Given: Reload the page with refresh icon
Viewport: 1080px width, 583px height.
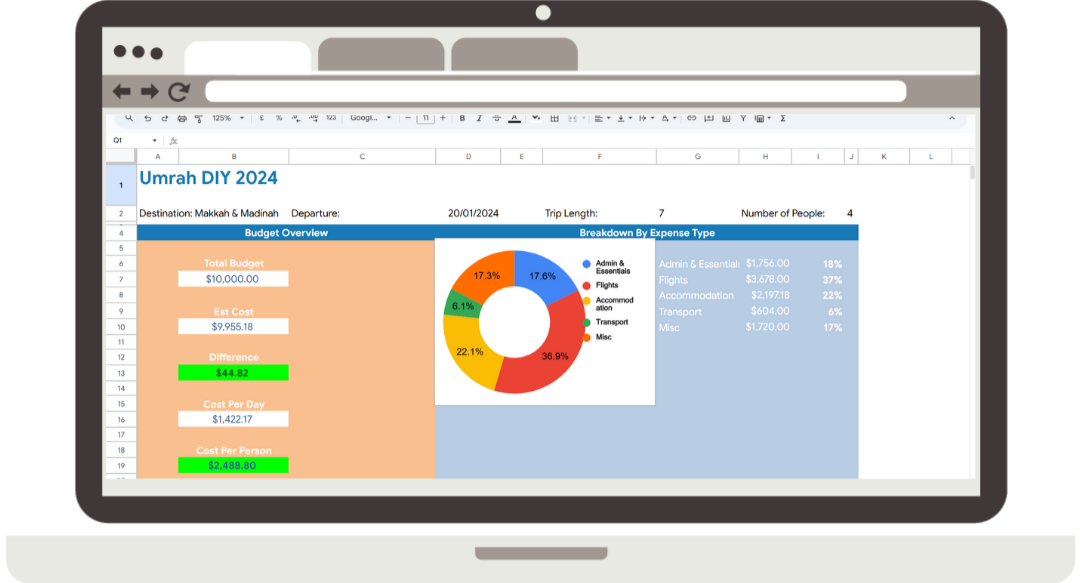Looking at the screenshot, I should coord(179,91).
